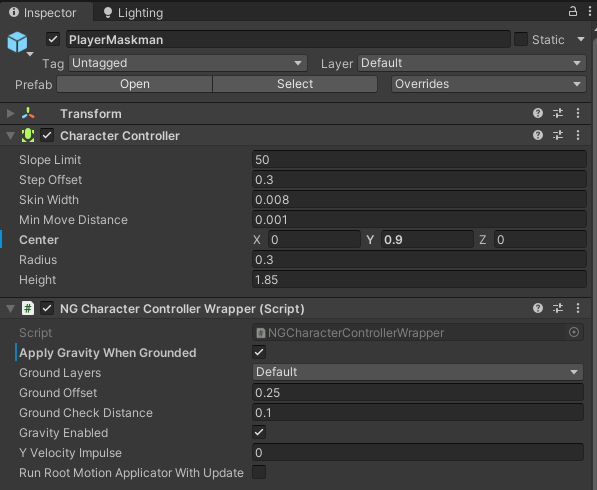Screen dimensions: 597x490
Task: Uncheck Gravity Enabled
Action: point(259,433)
